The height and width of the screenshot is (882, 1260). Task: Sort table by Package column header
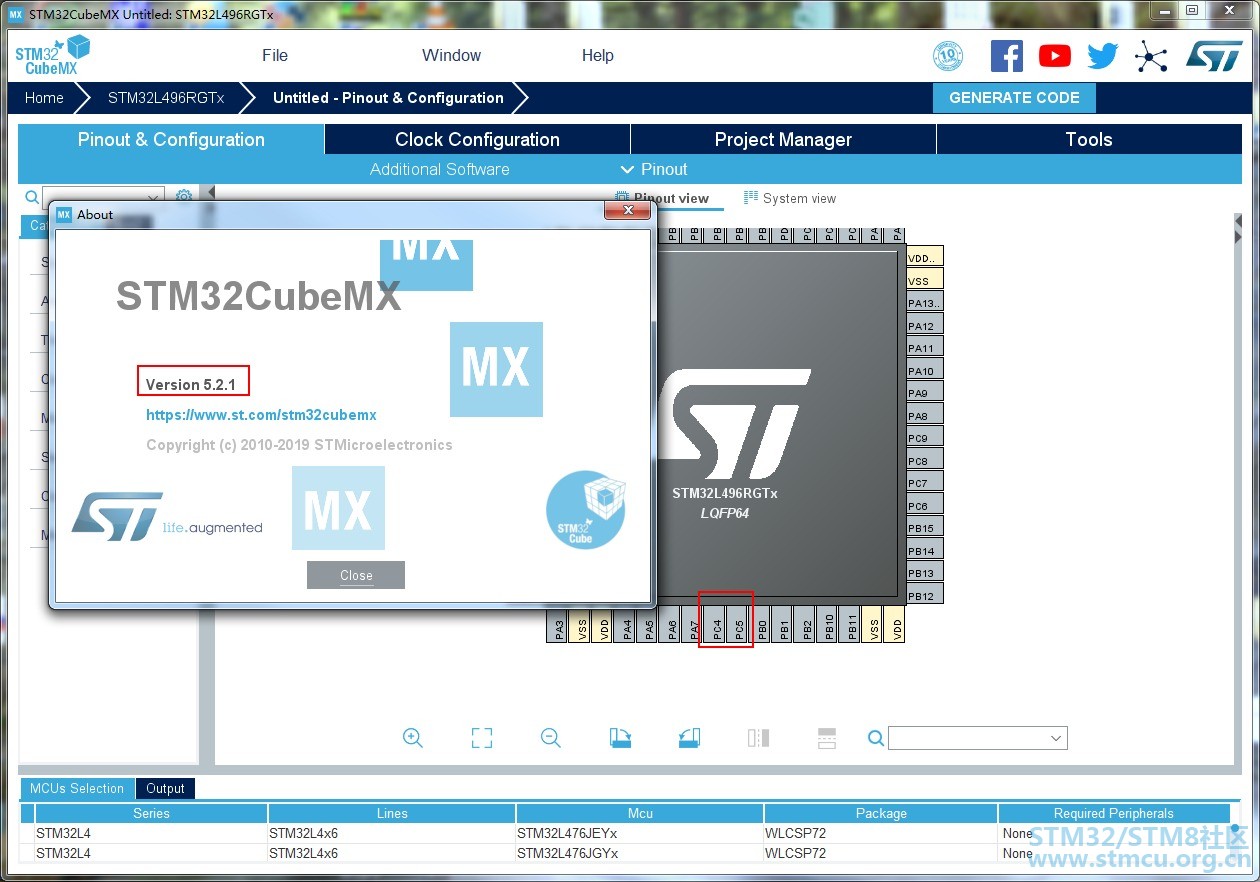(881, 813)
